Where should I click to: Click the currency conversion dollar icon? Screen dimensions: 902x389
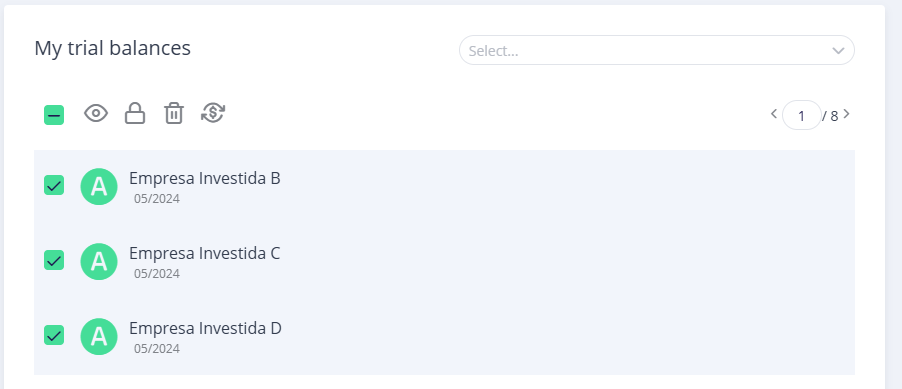point(213,113)
